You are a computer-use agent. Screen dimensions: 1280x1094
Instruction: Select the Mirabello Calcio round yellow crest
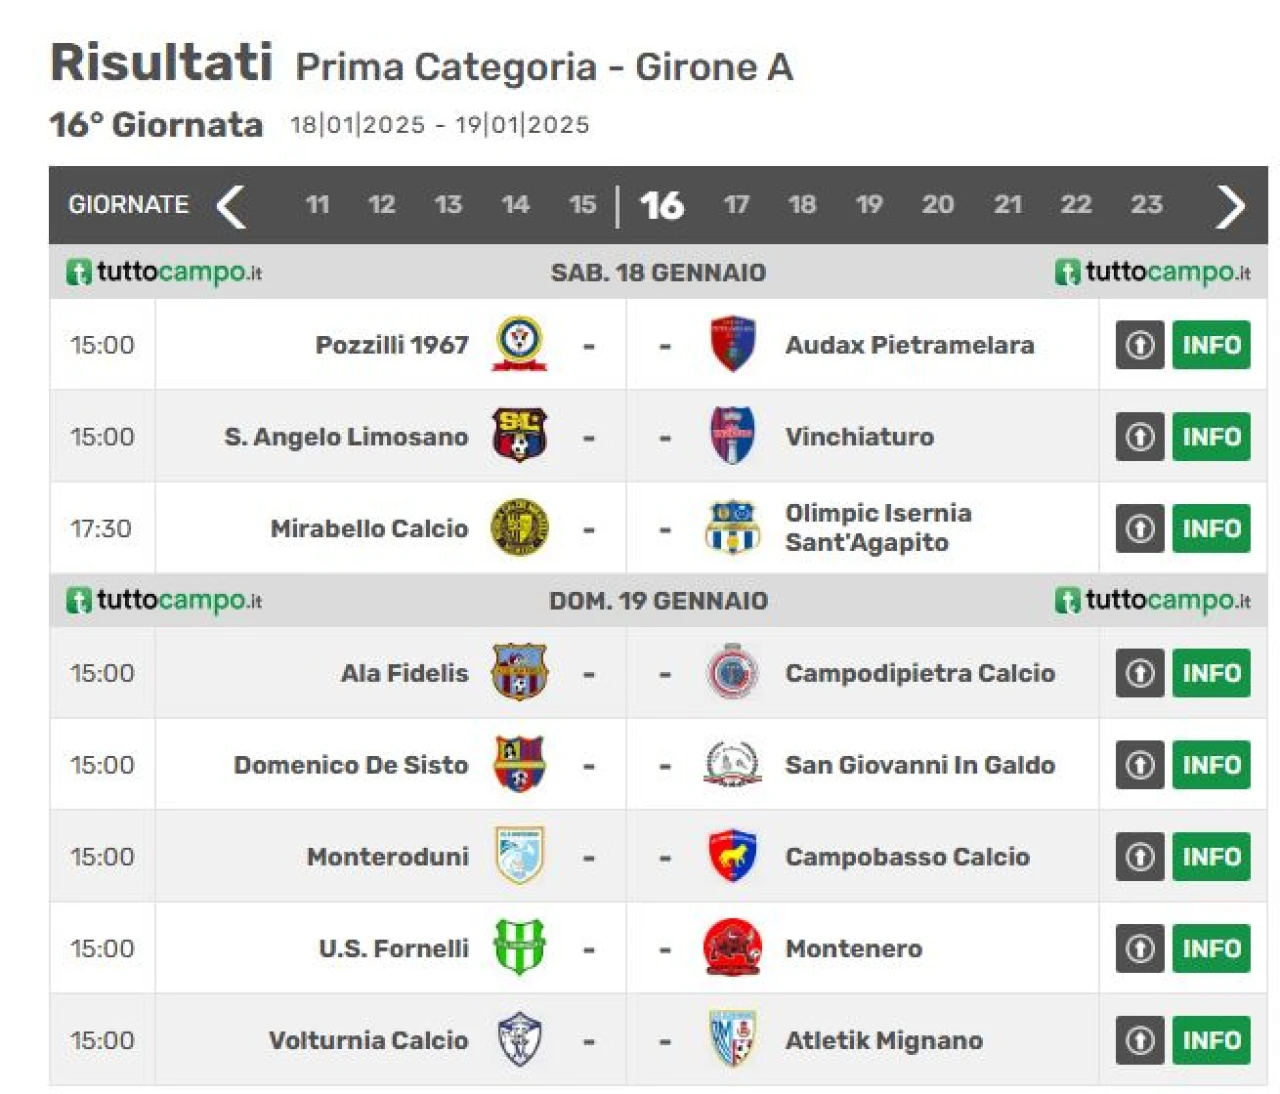(519, 528)
